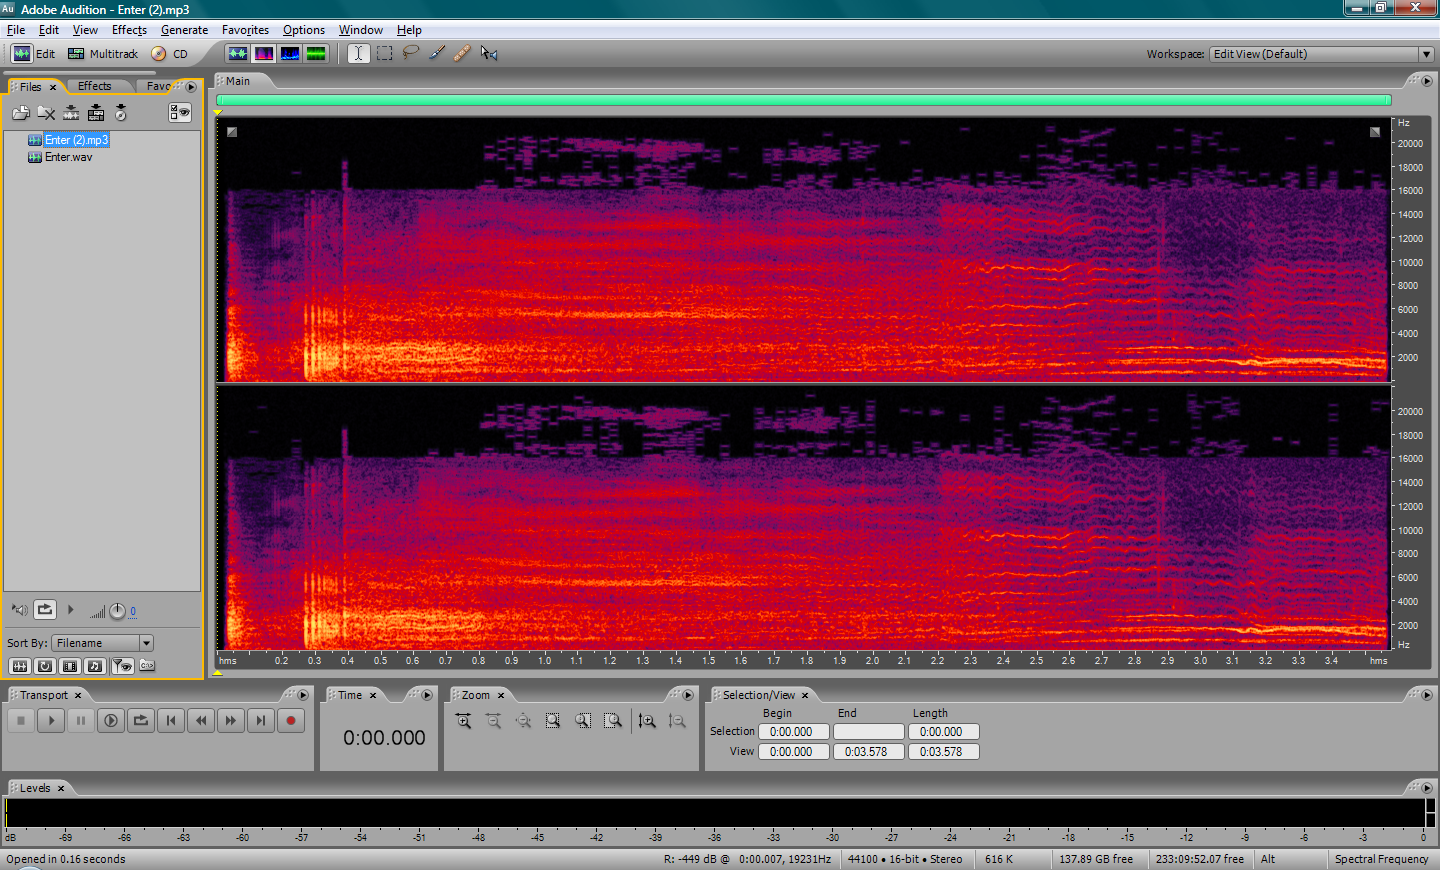Click Edit File icon in Files panel
Viewport: 1440px width, 870px height.
pos(71,113)
